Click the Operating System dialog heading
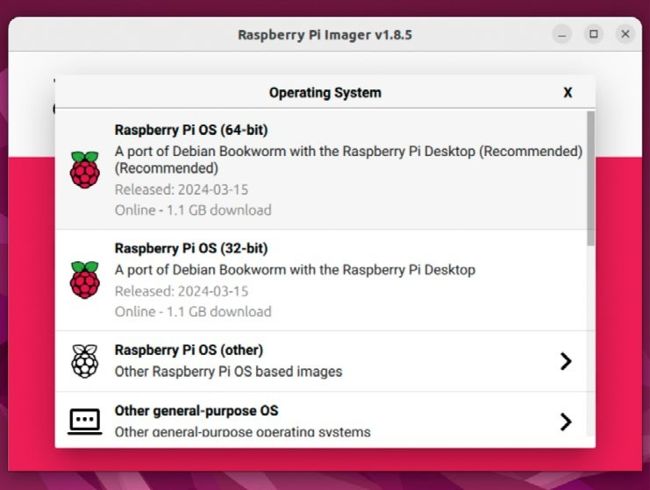 325,92
